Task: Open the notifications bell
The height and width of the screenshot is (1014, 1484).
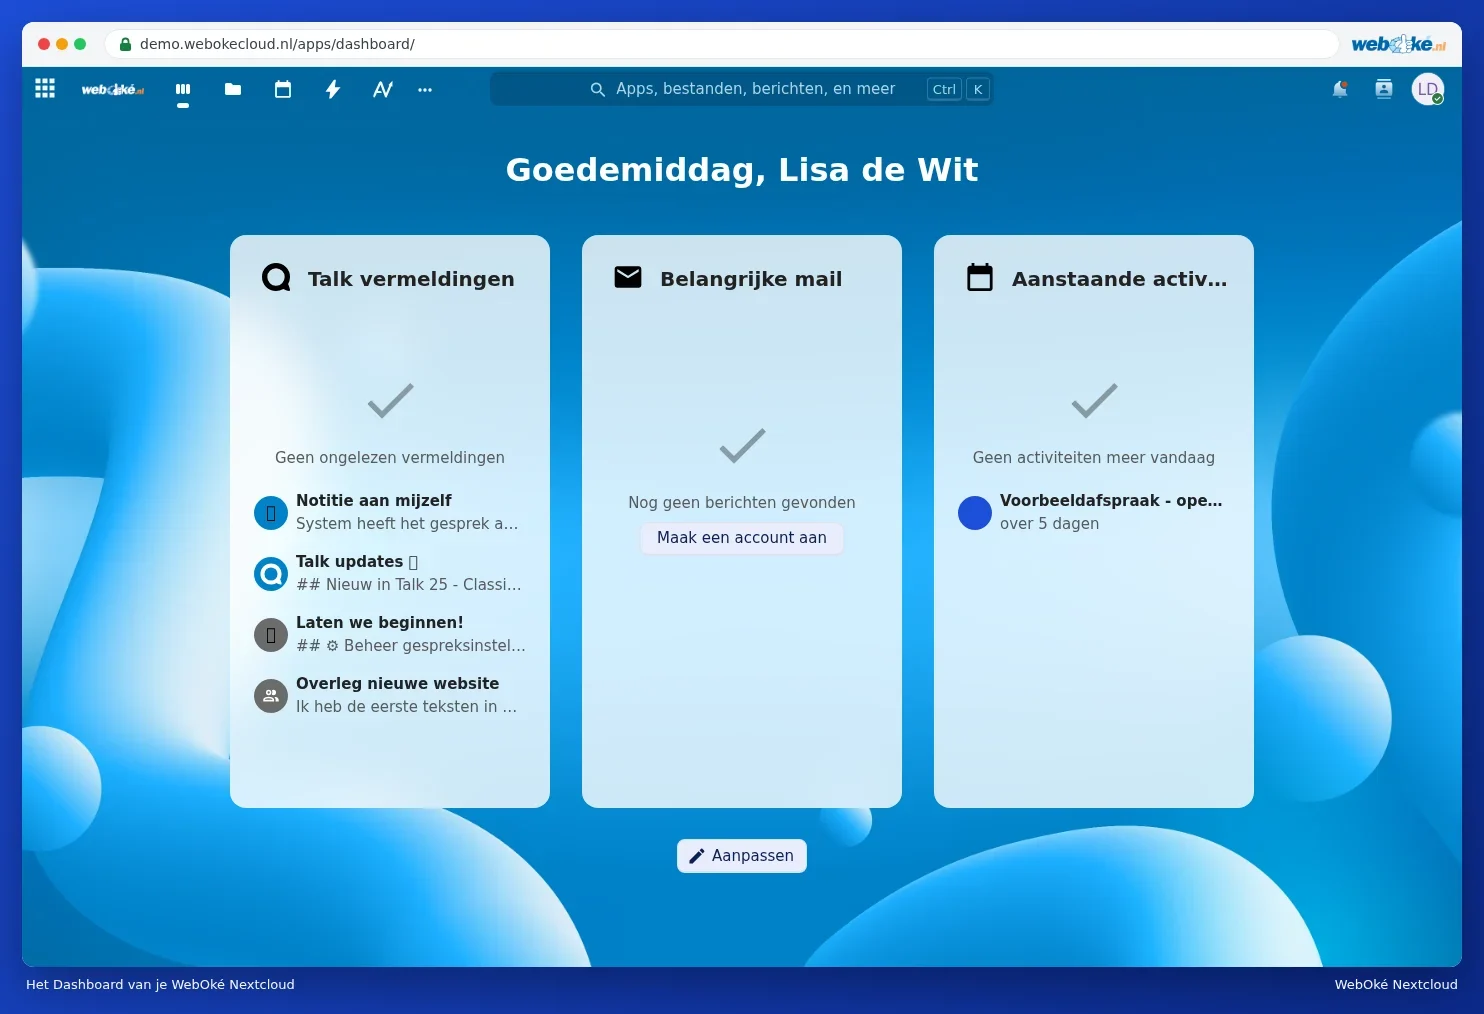Action: (1340, 89)
